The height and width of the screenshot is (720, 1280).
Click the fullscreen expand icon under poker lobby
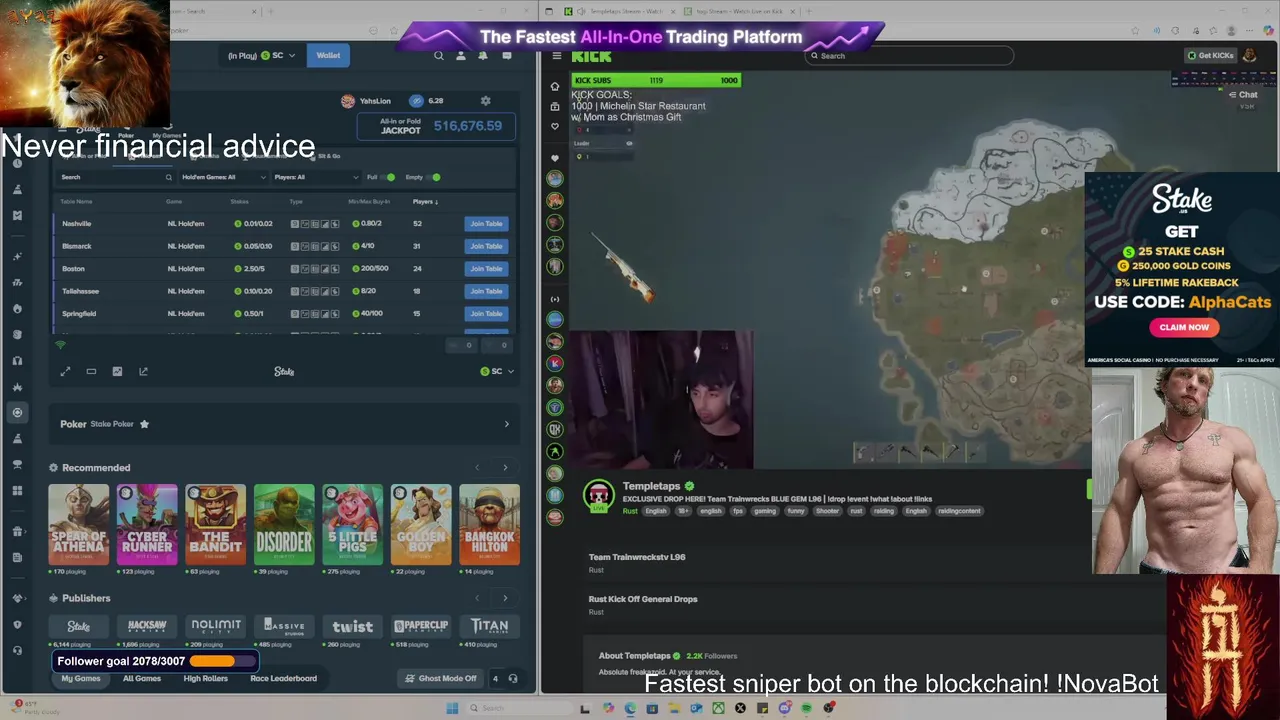[65, 372]
